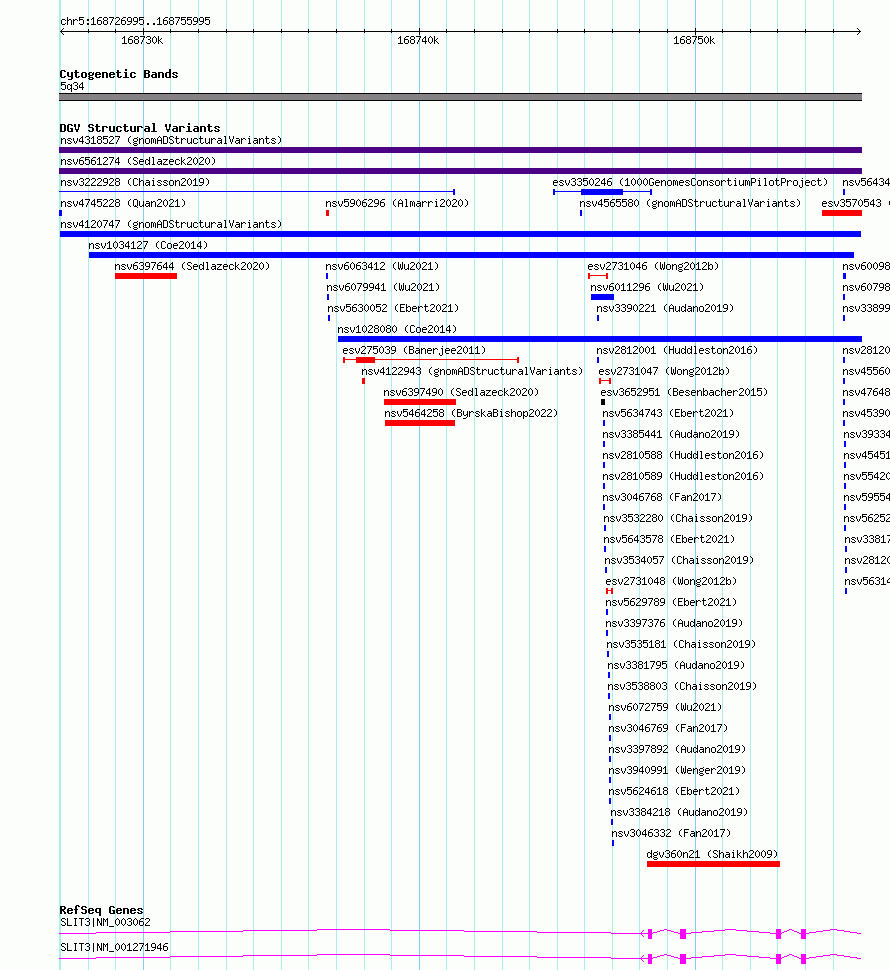
Task: Open nsv3390221 (Audano2019) variant
Action: click(665, 309)
